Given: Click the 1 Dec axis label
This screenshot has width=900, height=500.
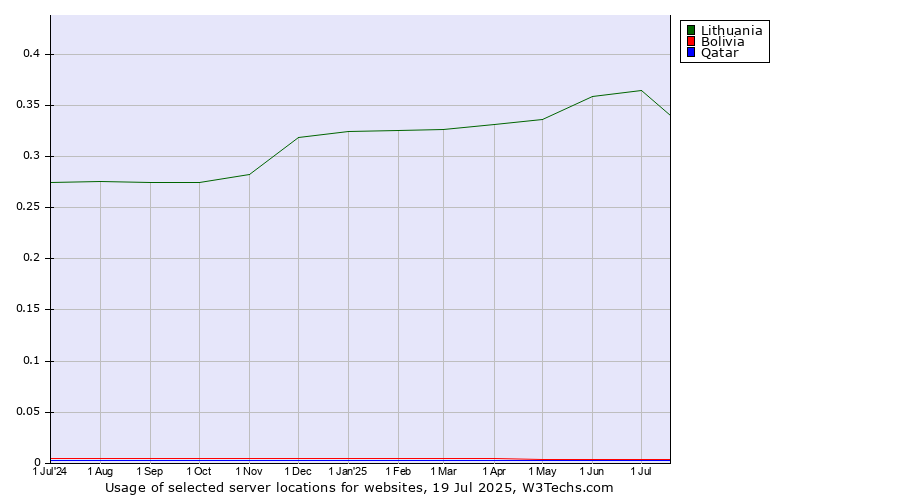Looking at the screenshot, I should coord(298,471).
